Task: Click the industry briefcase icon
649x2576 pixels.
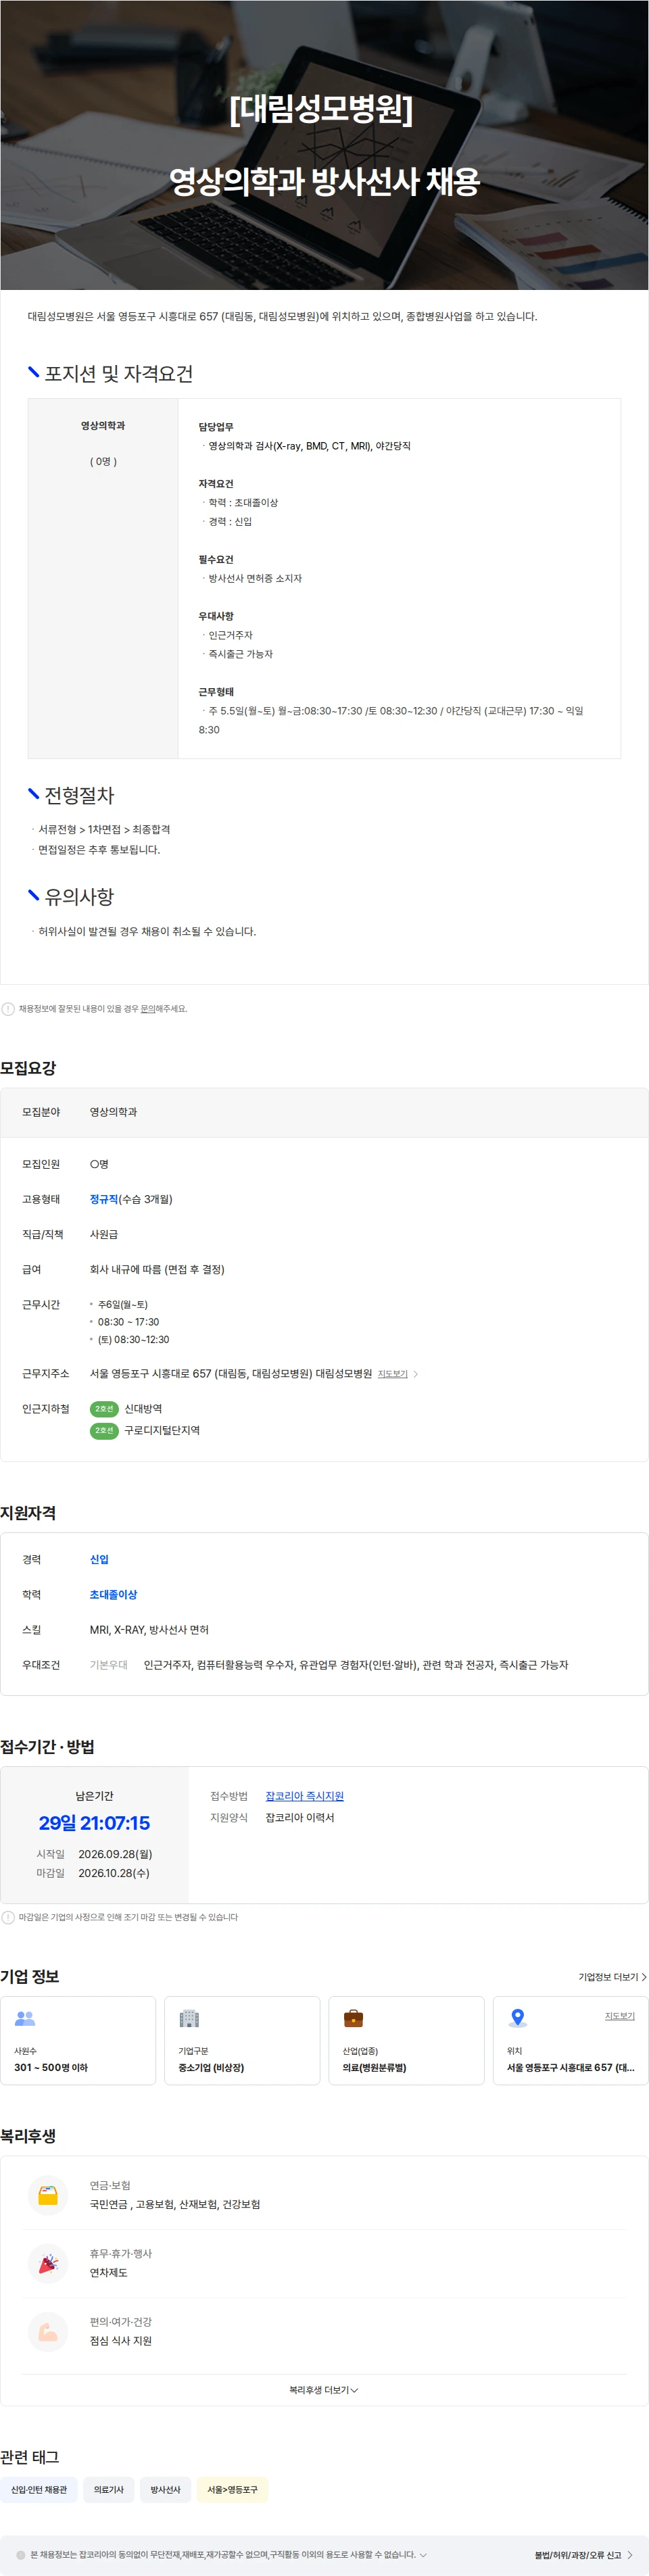Action: point(353,2018)
